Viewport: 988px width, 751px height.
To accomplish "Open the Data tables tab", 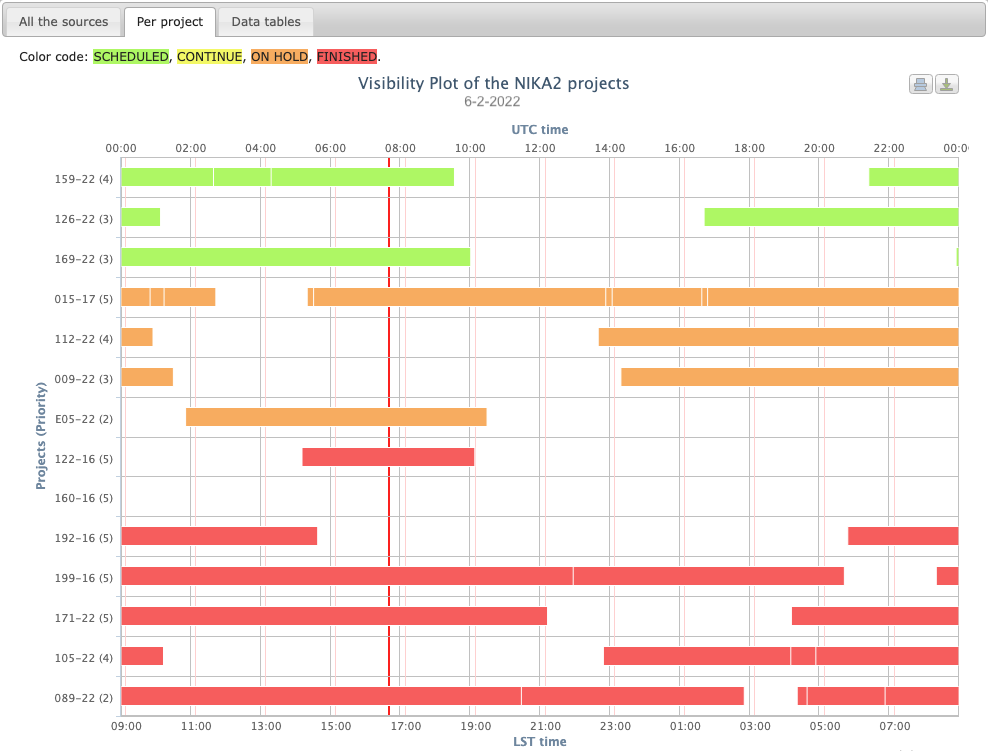I will click(x=266, y=21).
